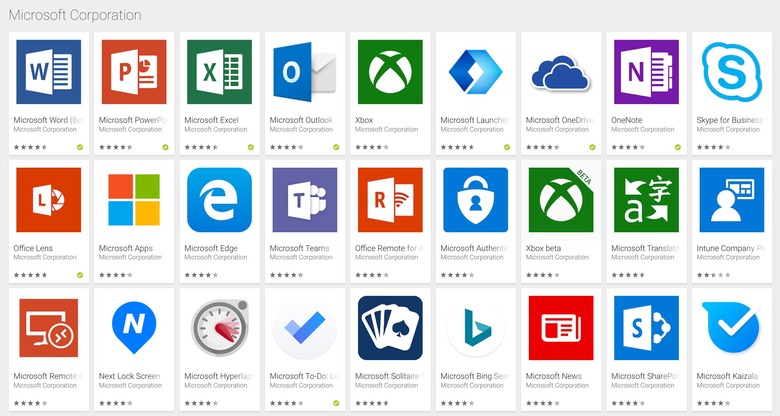Open the Office Lens icon
The width and height of the screenshot is (780, 416).
coord(49,200)
